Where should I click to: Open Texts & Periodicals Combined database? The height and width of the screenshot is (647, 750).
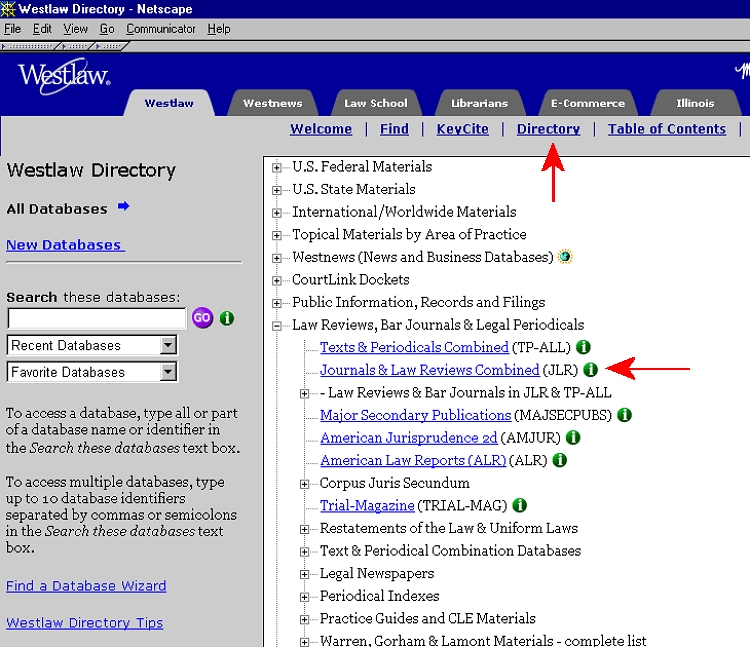click(414, 347)
